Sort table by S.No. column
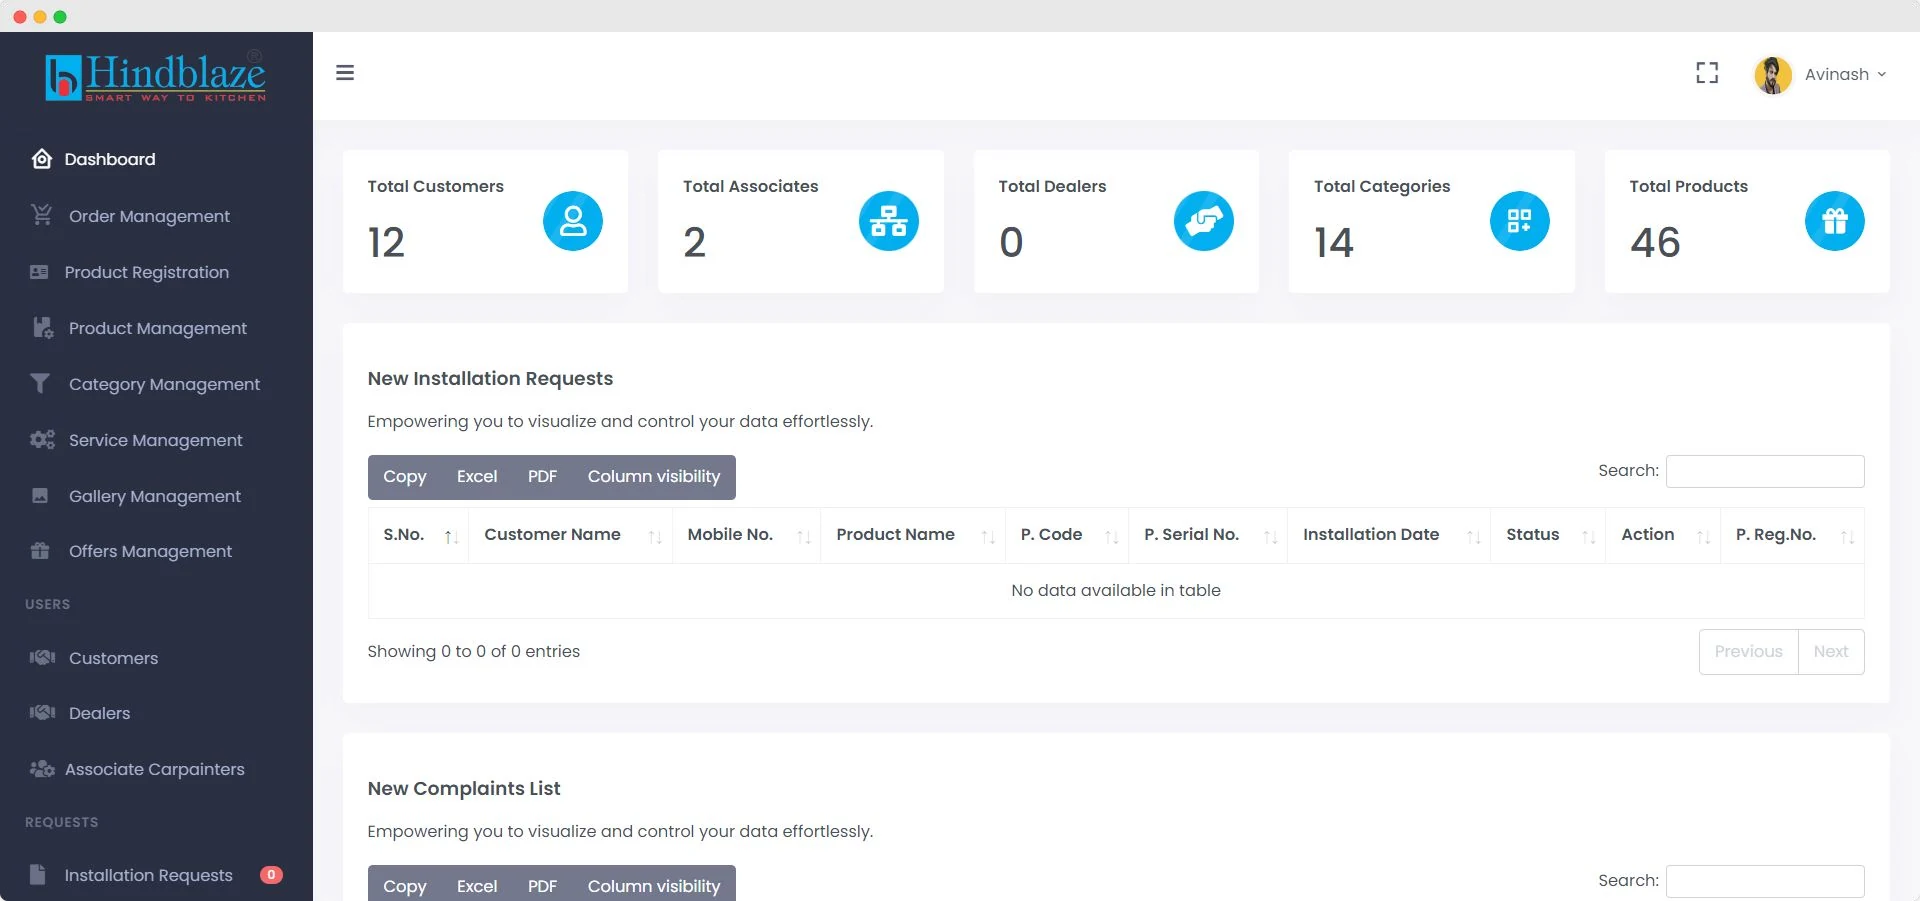This screenshot has width=1920, height=901. click(x=418, y=535)
